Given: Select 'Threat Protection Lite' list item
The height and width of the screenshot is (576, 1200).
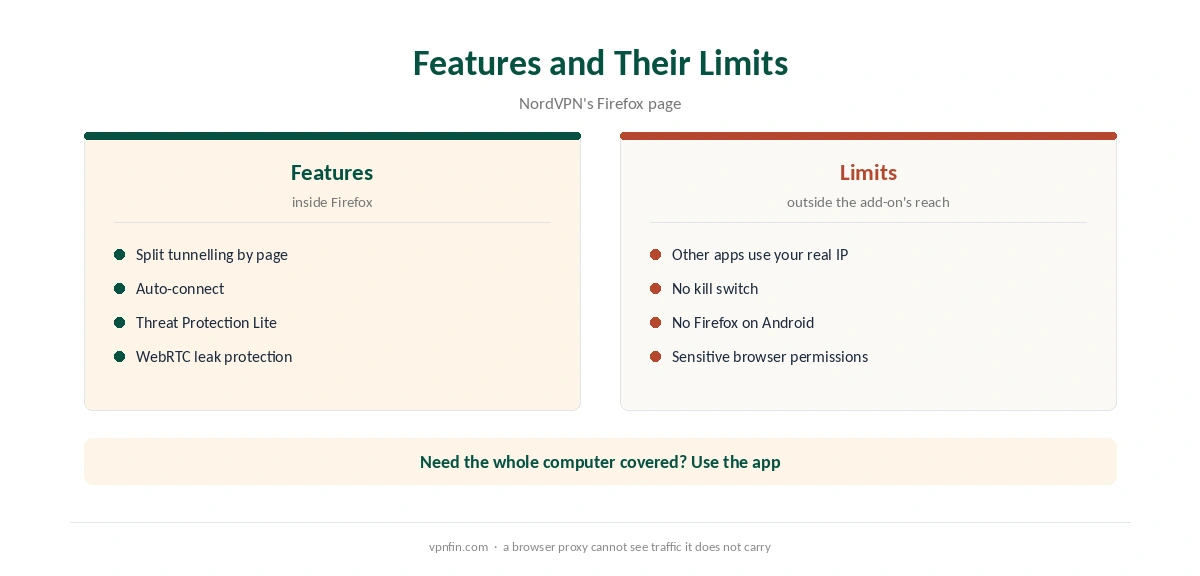Looking at the screenshot, I should (x=206, y=322).
